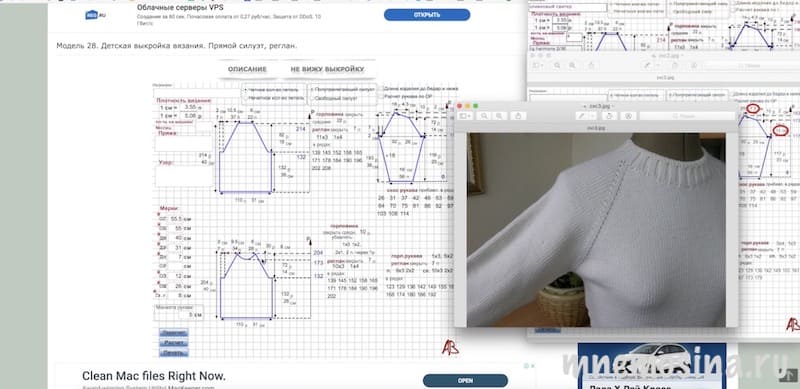Select the second stitch-count radio option

(245, 98)
